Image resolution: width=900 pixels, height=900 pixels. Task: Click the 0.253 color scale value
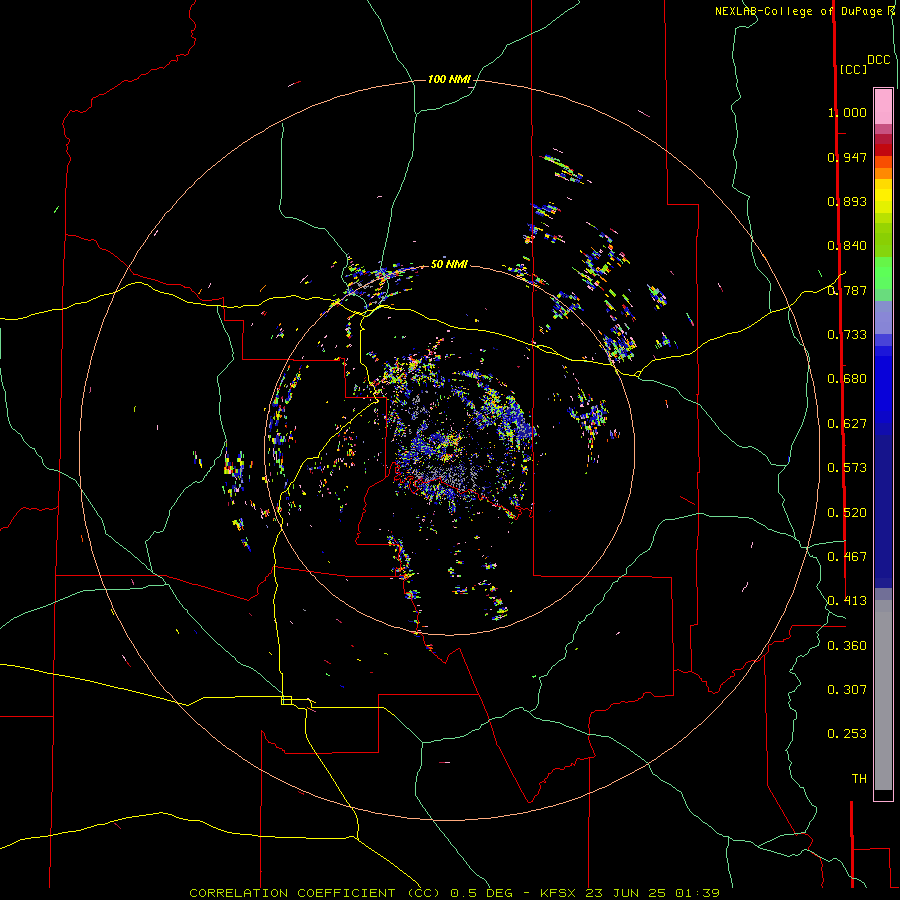(x=847, y=734)
